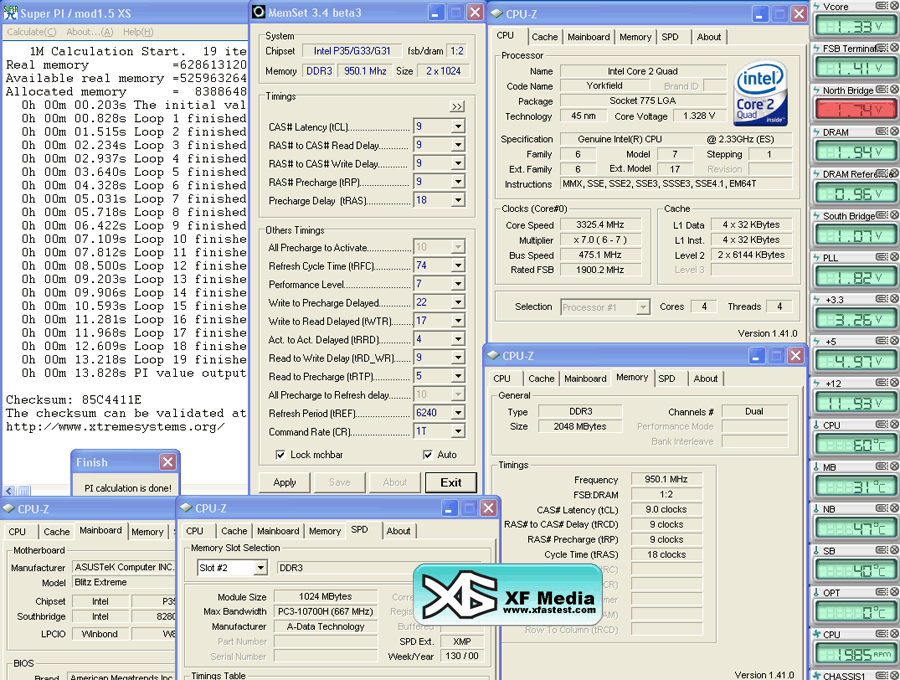Open the MB temperature settings icon
The width and height of the screenshot is (900, 680).
click(882, 467)
